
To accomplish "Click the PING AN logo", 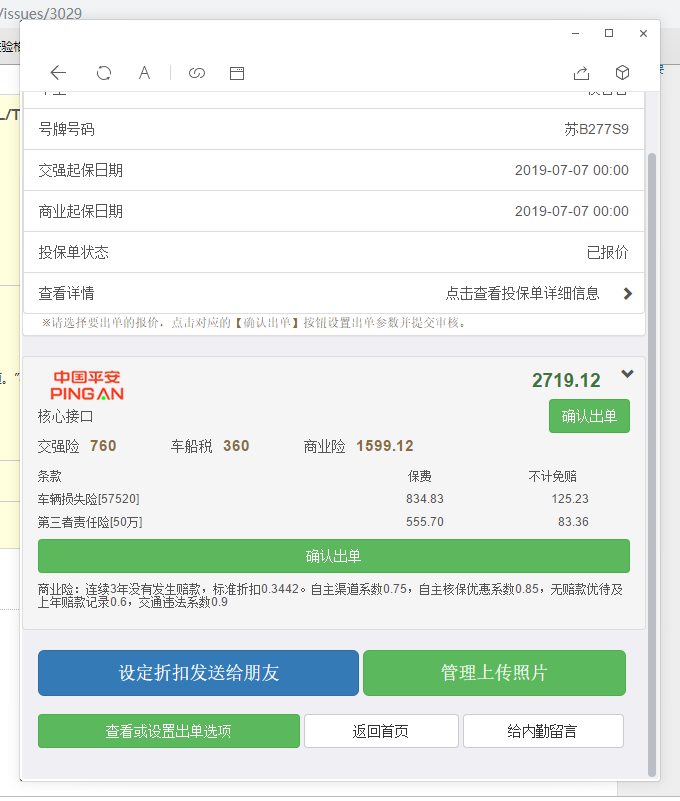I will pyautogui.click(x=87, y=386).
